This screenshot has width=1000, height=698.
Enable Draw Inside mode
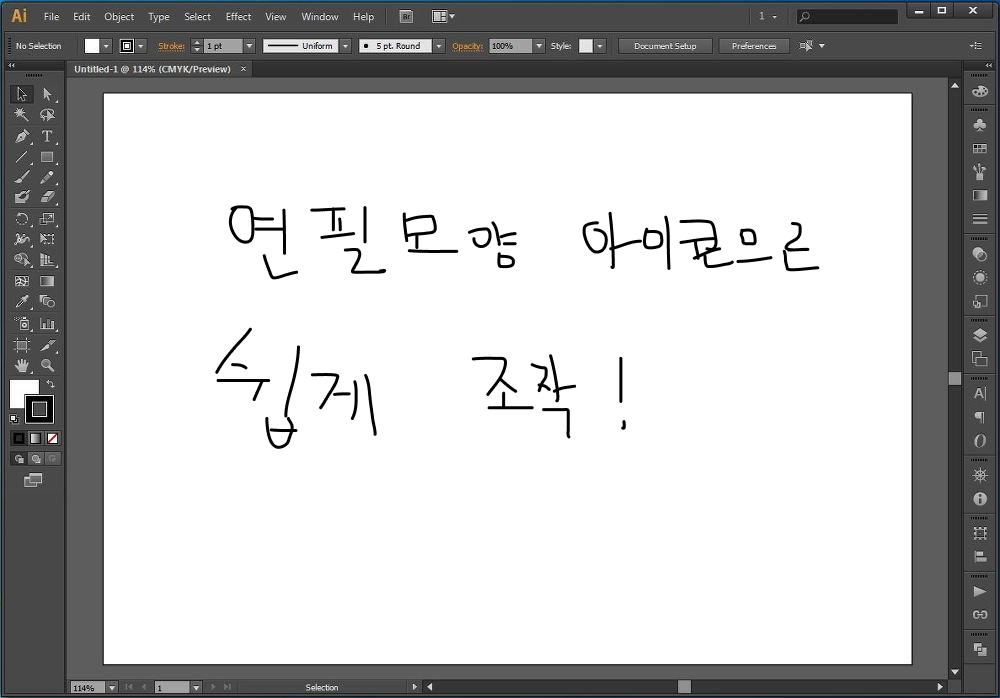click(x=52, y=459)
